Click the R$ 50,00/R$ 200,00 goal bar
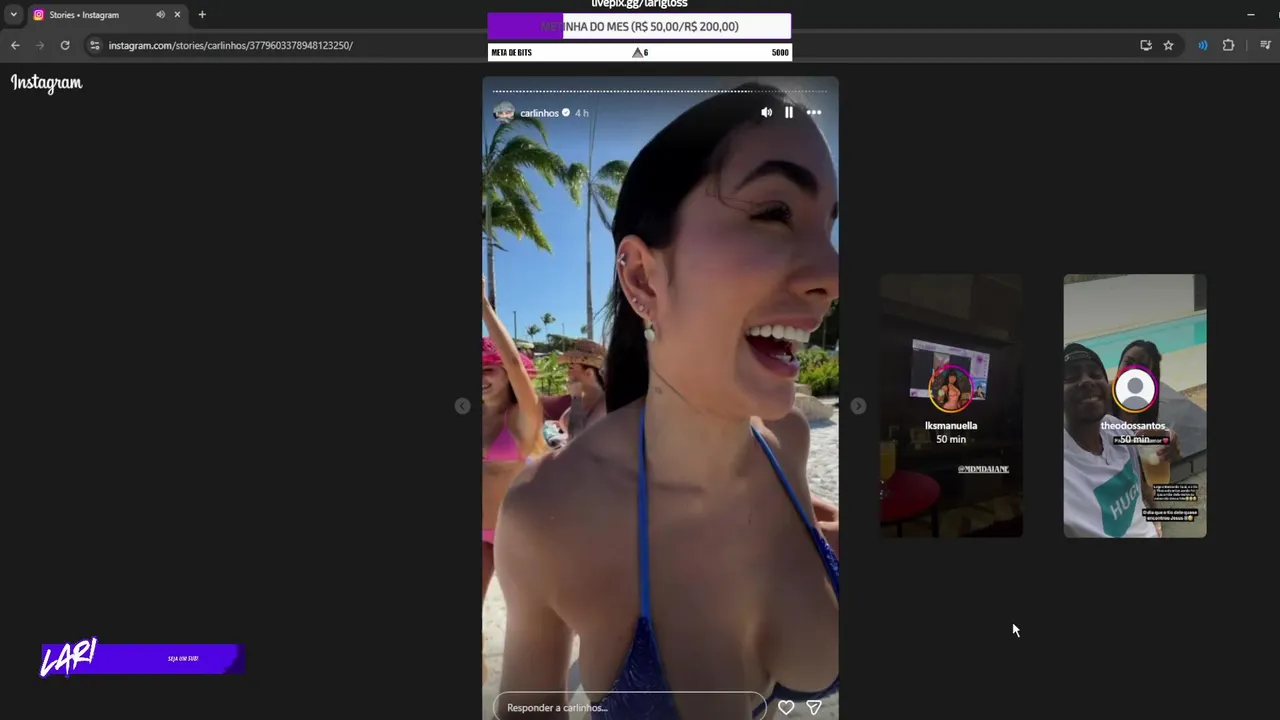The height and width of the screenshot is (720, 1280). click(x=639, y=27)
